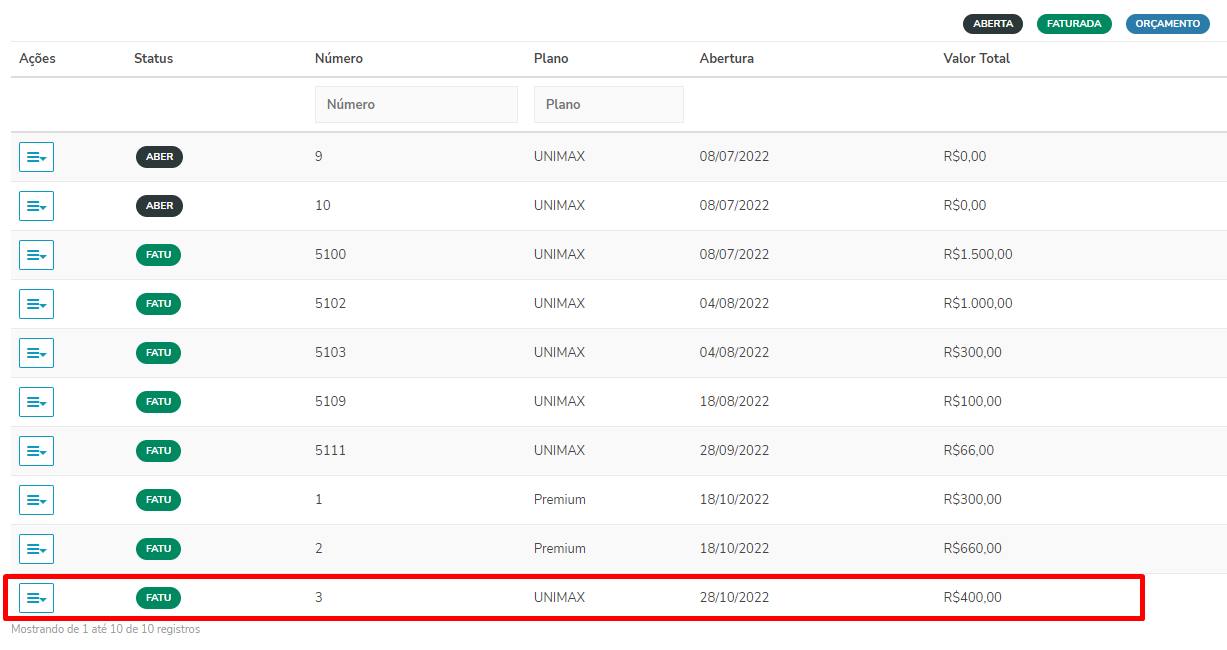This screenshot has height=650, width=1227.
Task: Open actions menu for order 5102
Action: (x=36, y=304)
